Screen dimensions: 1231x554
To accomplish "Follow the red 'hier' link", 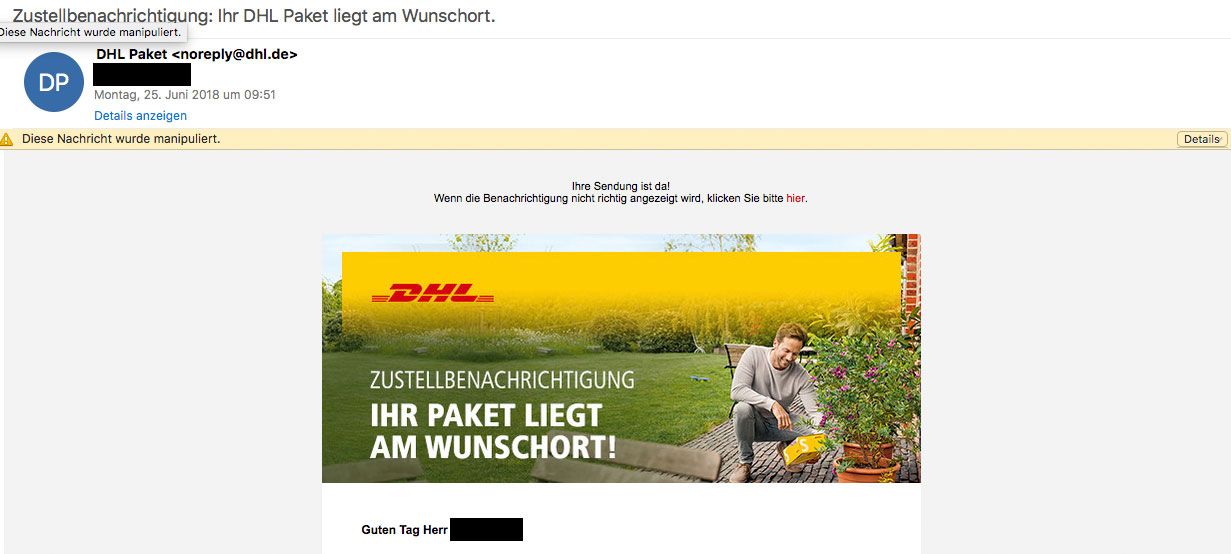I will [x=796, y=198].
